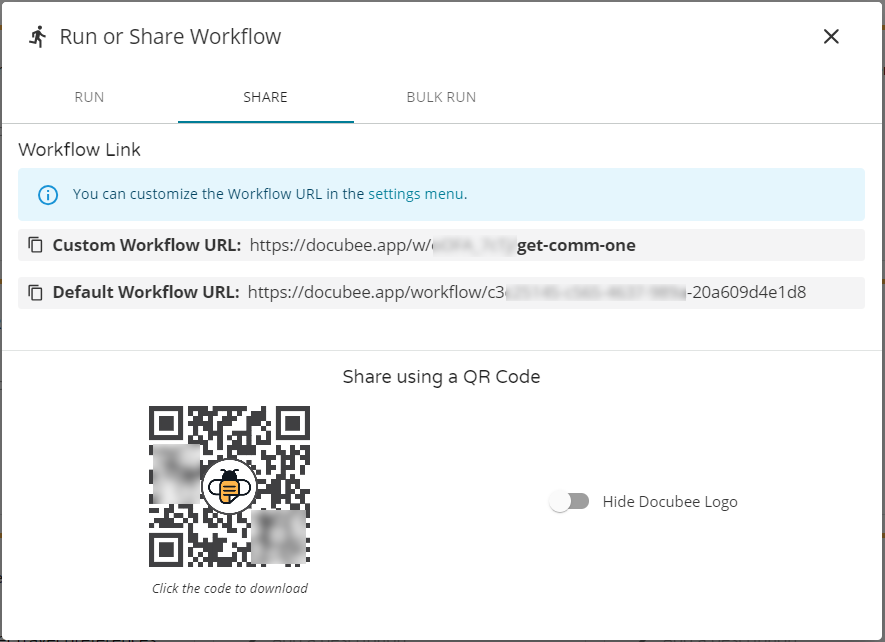Click the Default Workflow URL ending 20a609d4e1d8
The width and height of the screenshot is (885, 642).
click(527, 292)
